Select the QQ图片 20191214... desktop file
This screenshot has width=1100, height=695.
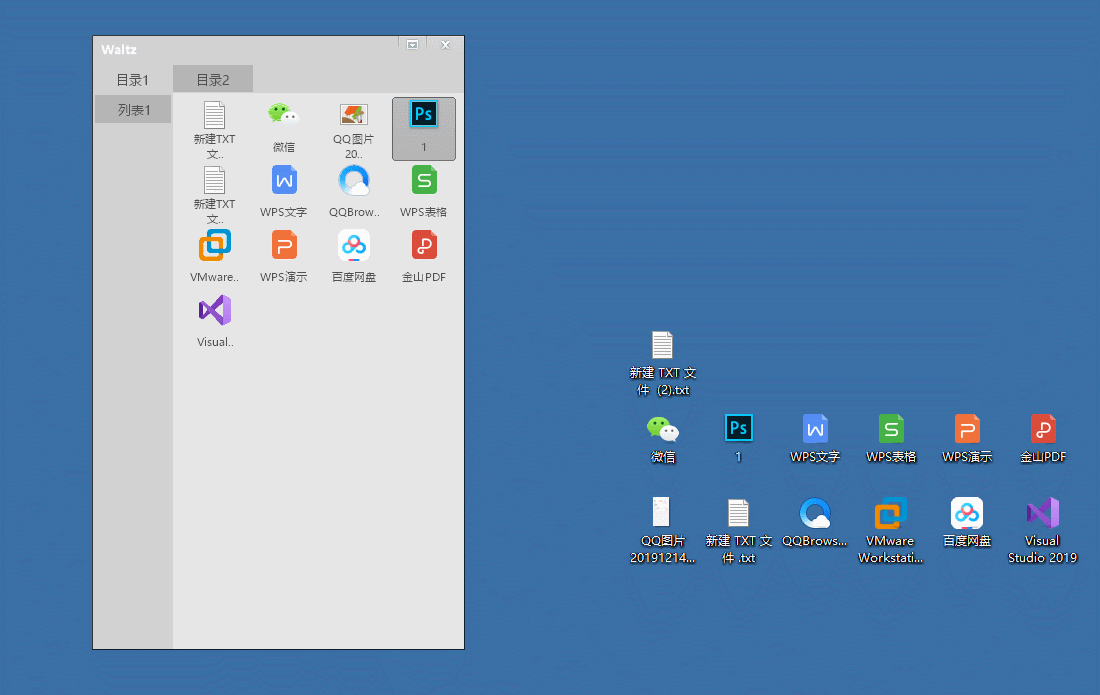point(662,531)
